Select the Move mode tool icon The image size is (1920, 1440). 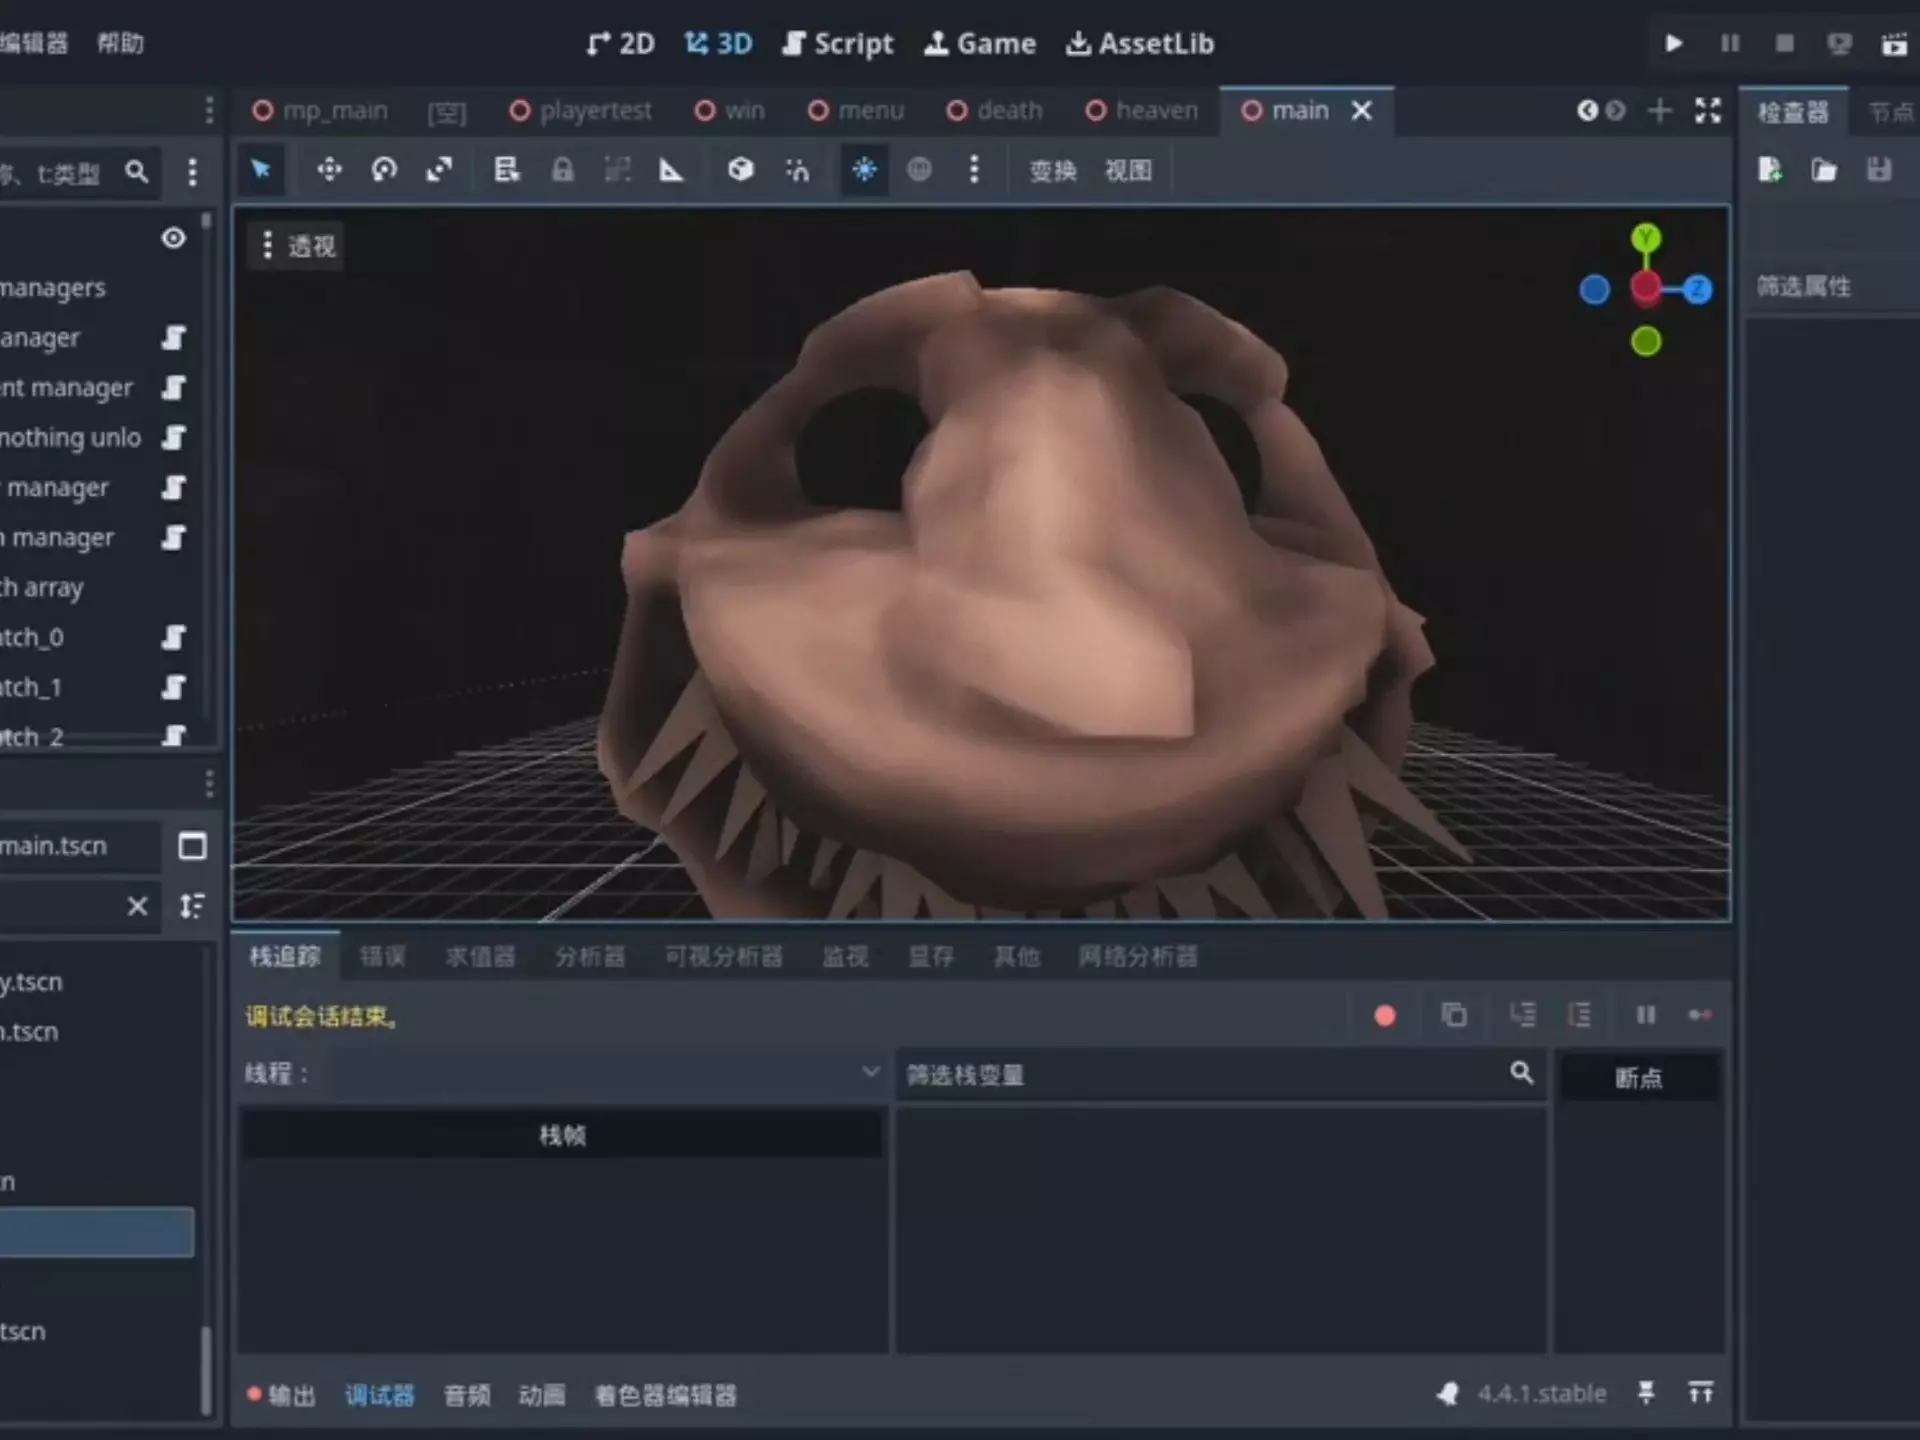(x=329, y=170)
